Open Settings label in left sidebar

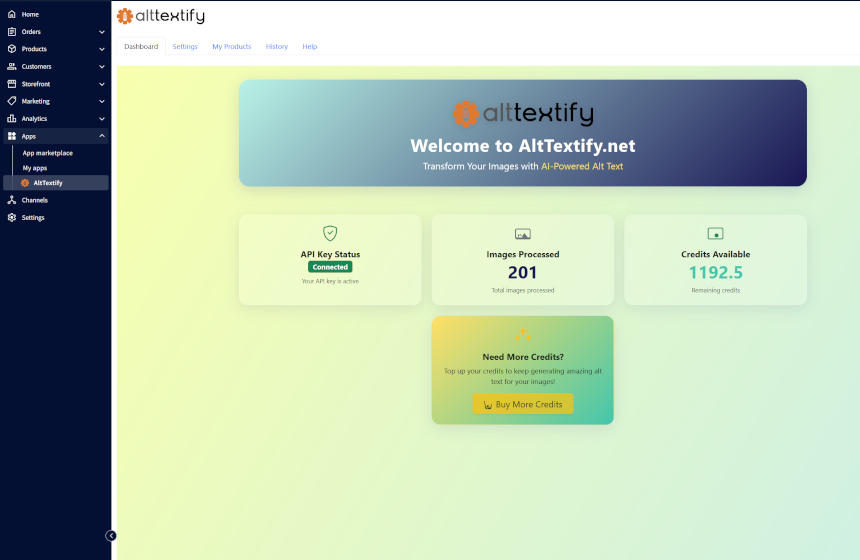point(33,217)
